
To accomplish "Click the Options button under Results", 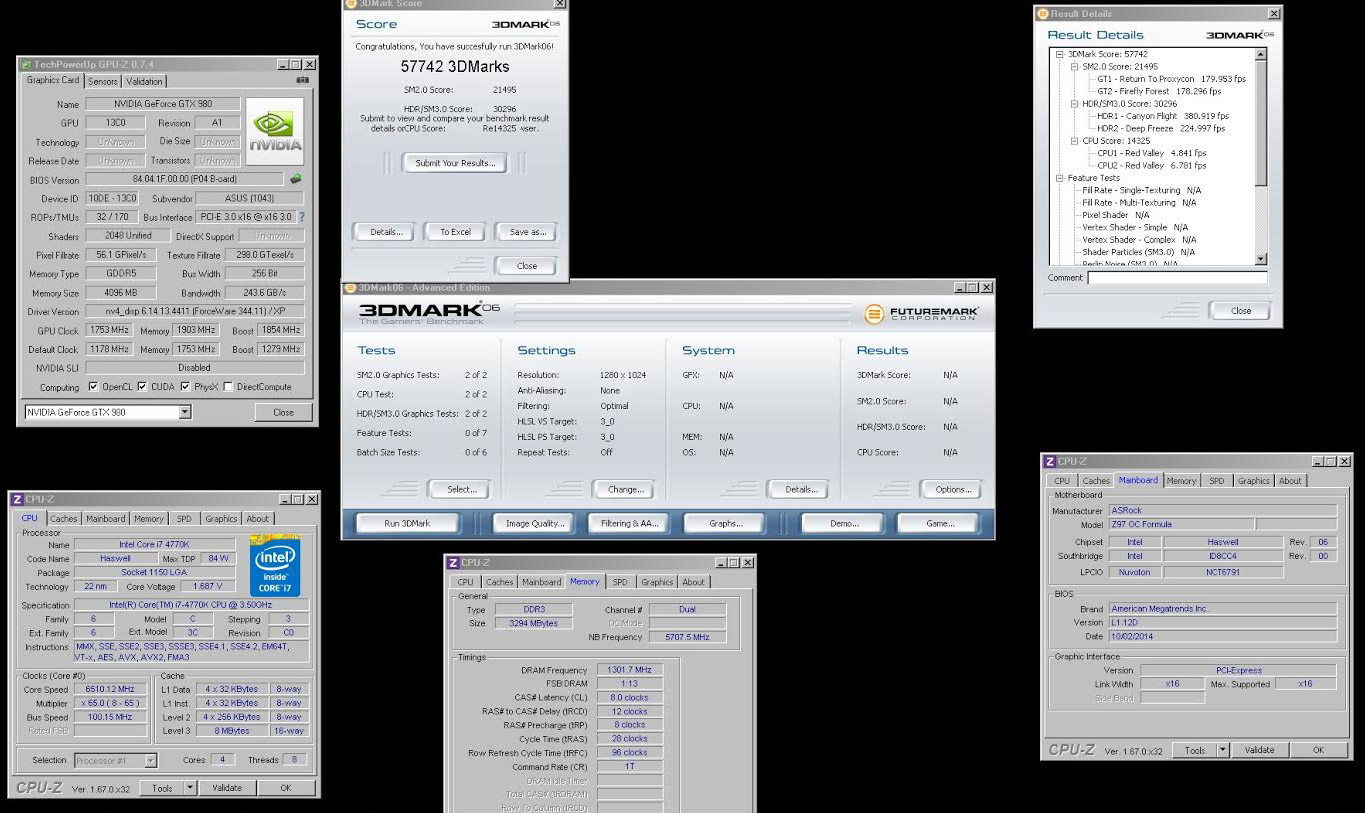I will [x=952, y=489].
